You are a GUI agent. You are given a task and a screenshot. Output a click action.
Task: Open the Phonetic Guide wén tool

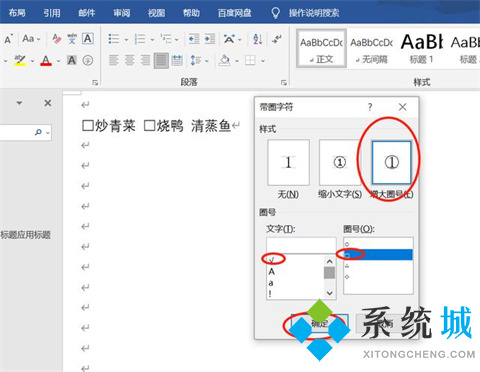[x=72, y=39]
